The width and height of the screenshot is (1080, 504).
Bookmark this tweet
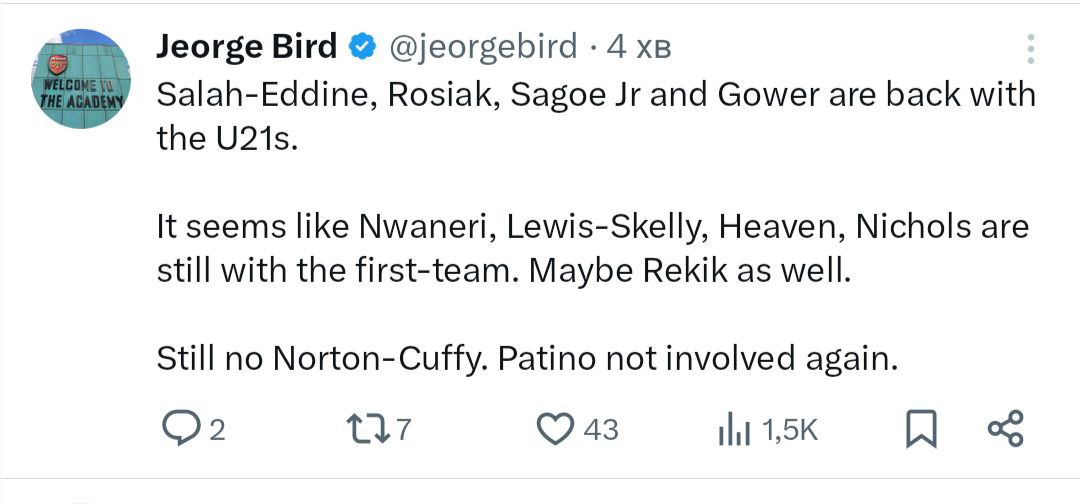918,430
